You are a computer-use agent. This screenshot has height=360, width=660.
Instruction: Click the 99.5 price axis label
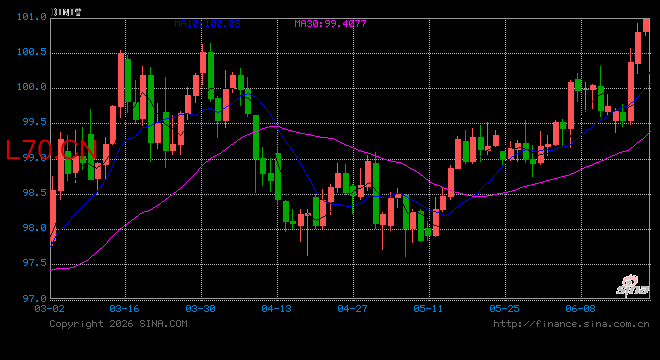point(35,122)
